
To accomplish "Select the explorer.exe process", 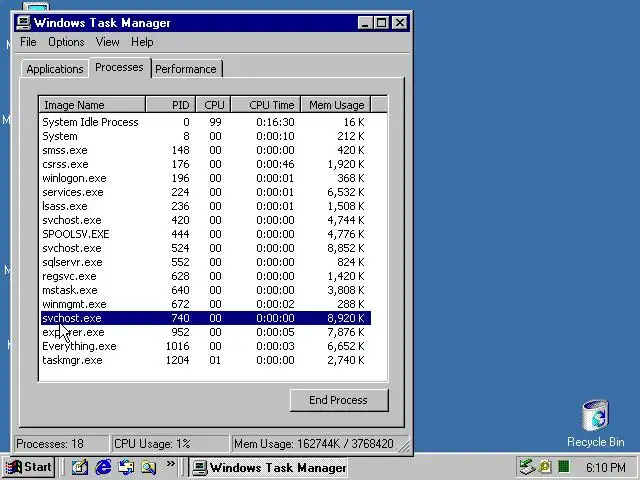I will (x=206, y=332).
